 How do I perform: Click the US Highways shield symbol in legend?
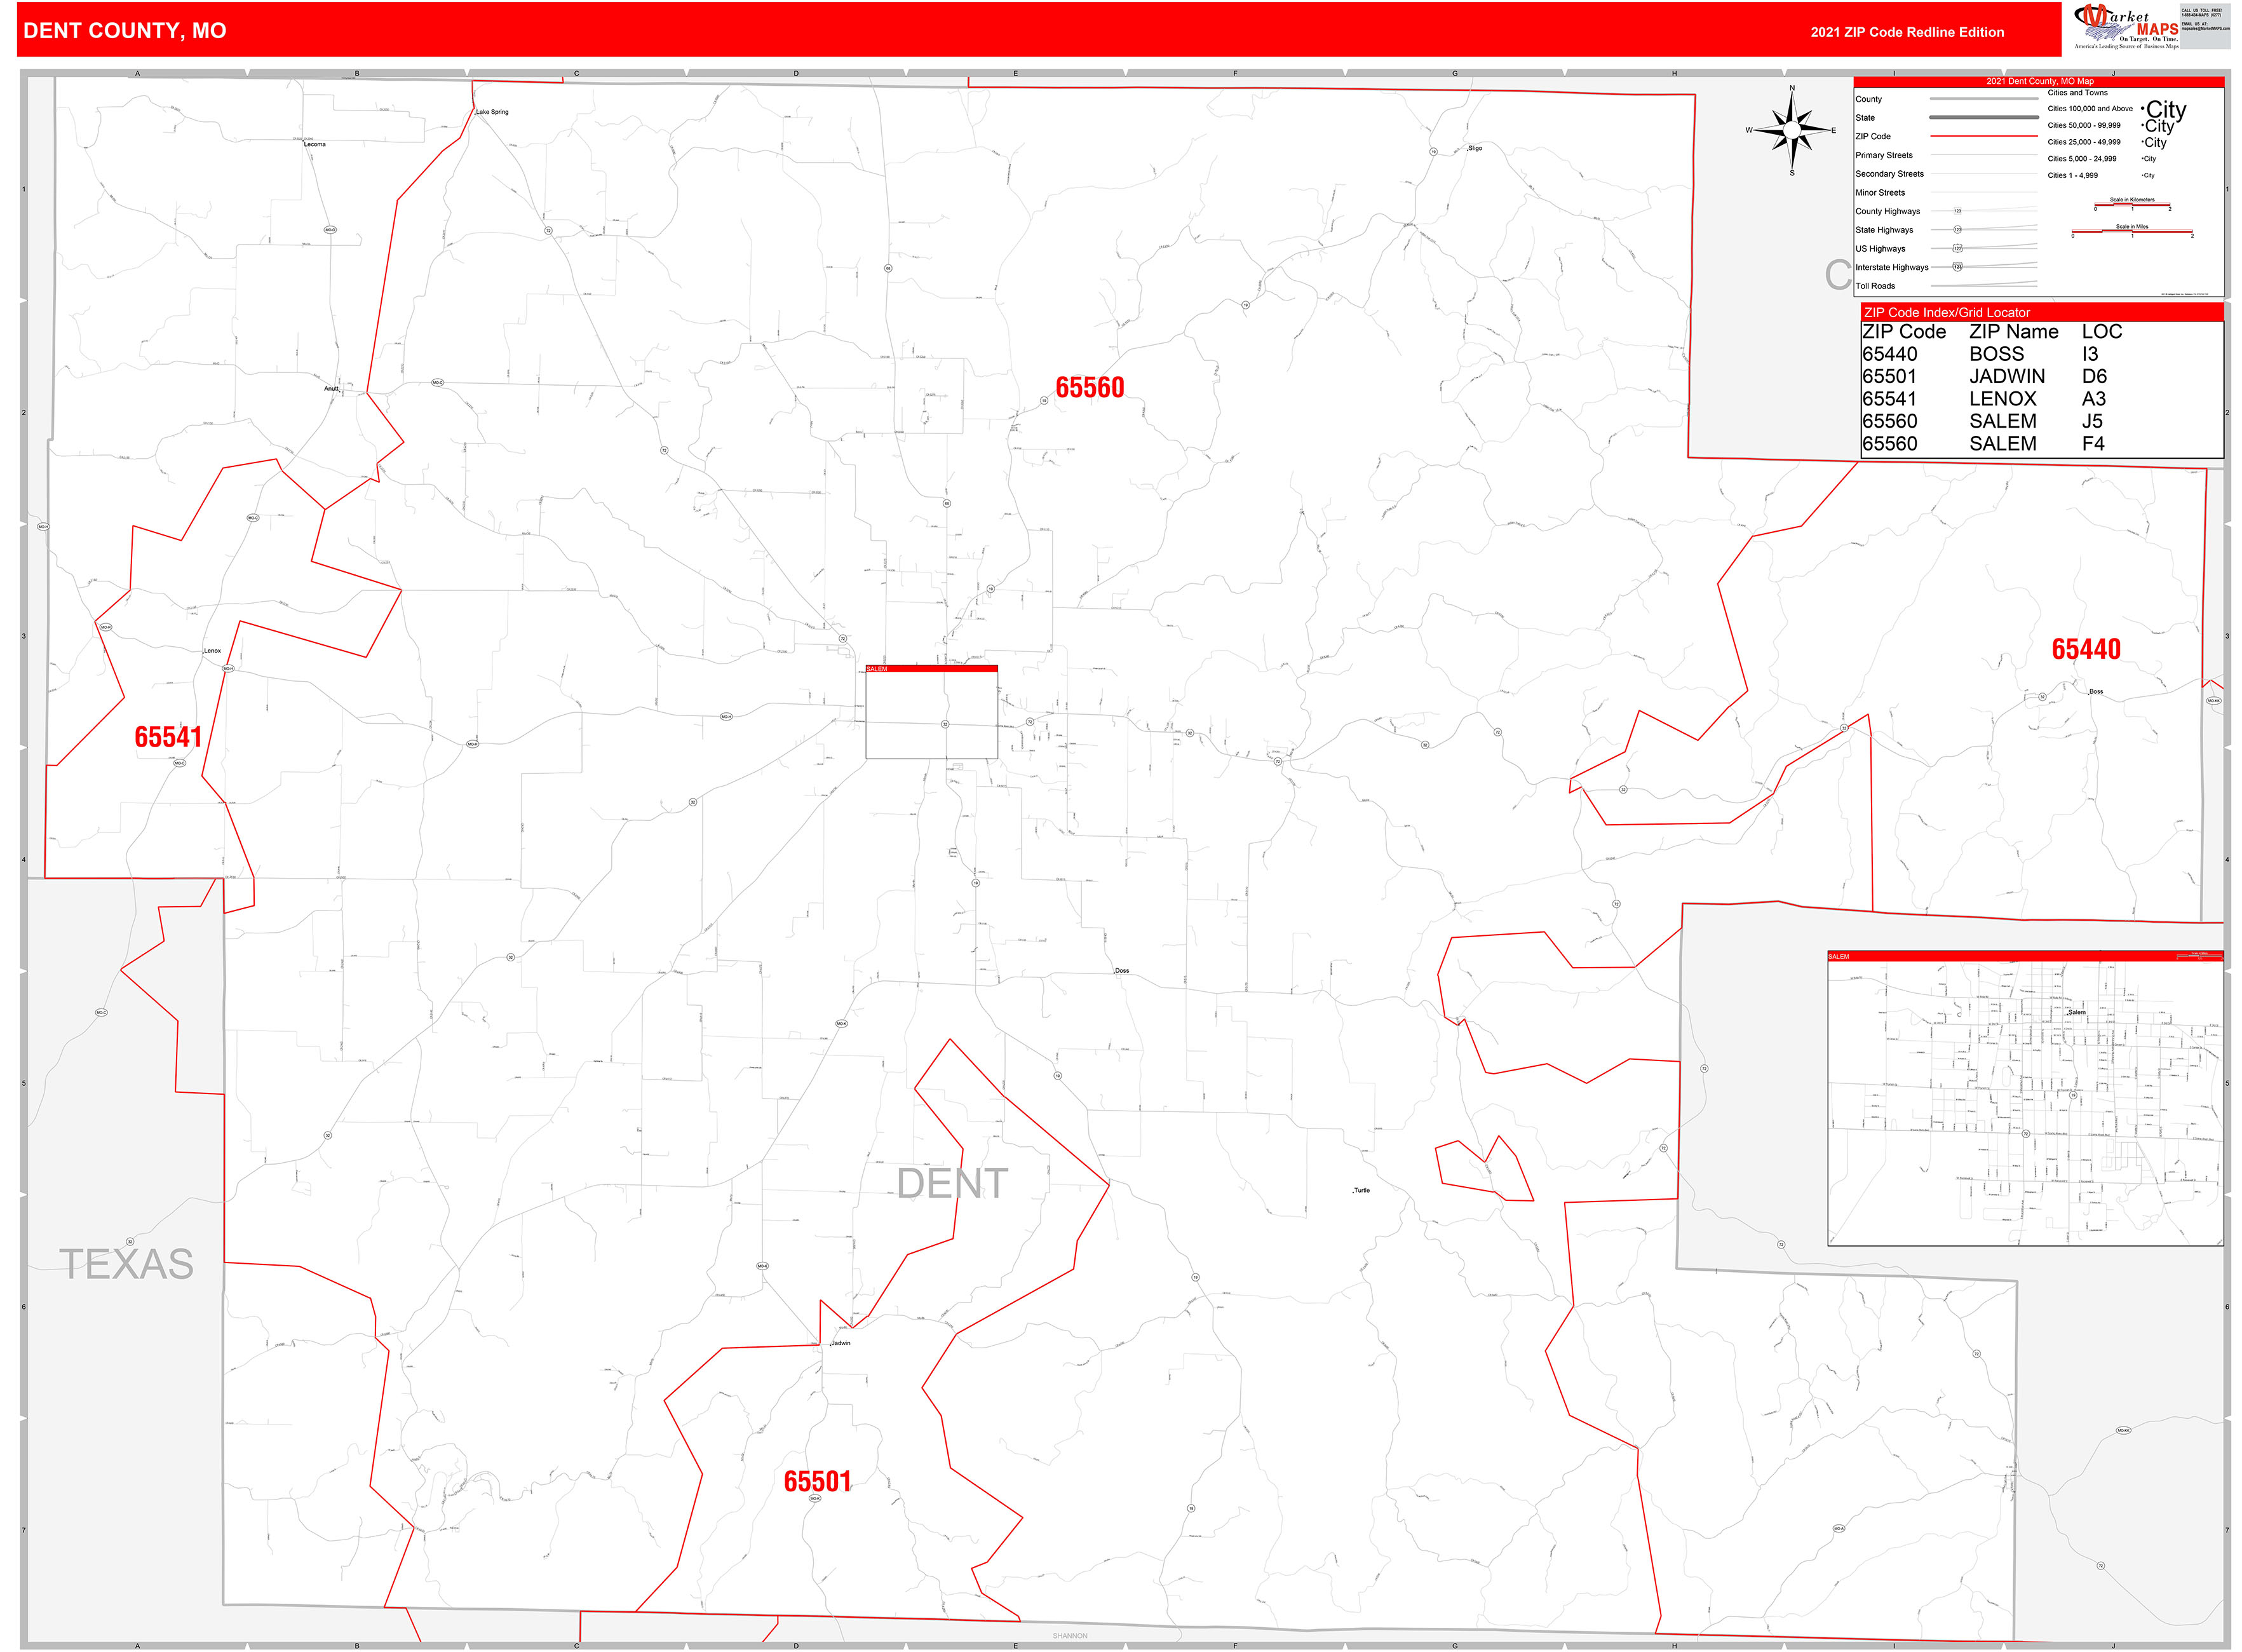point(1958,248)
